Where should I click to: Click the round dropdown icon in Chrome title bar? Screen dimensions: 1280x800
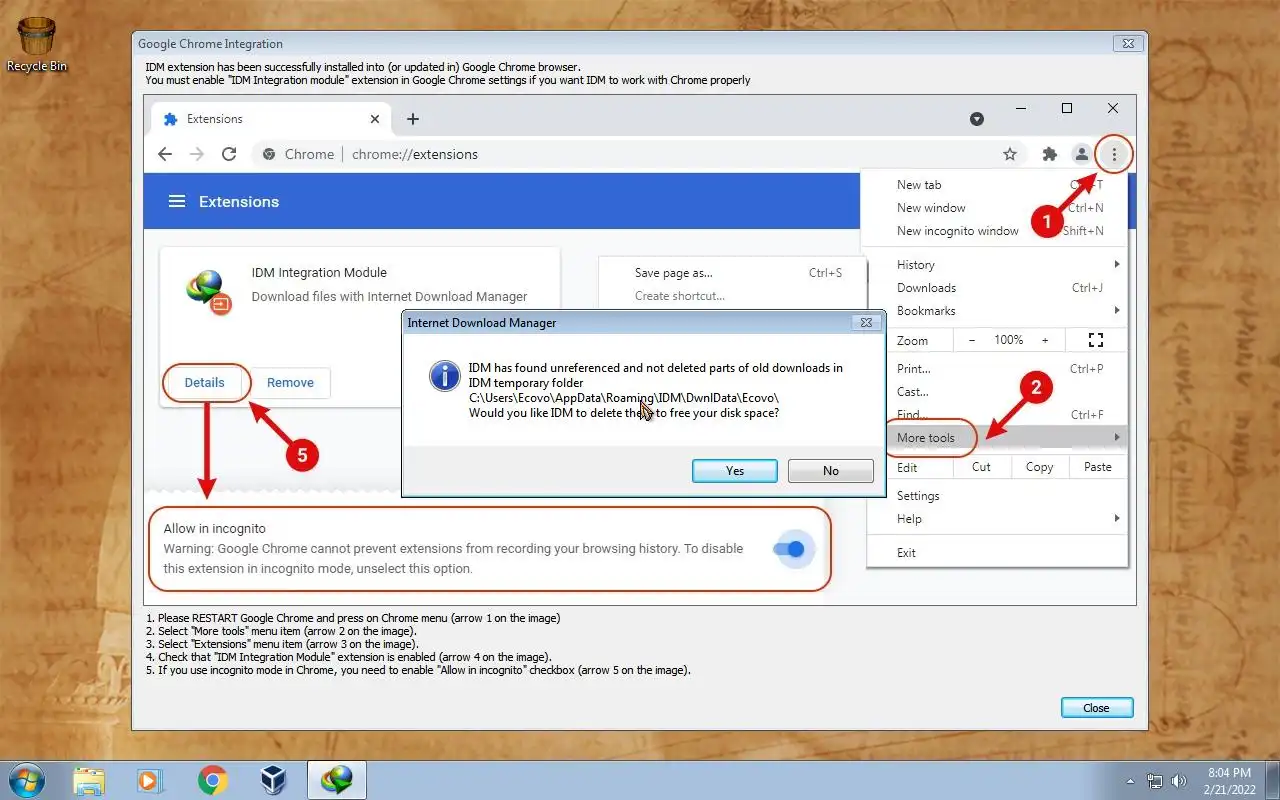click(977, 119)
